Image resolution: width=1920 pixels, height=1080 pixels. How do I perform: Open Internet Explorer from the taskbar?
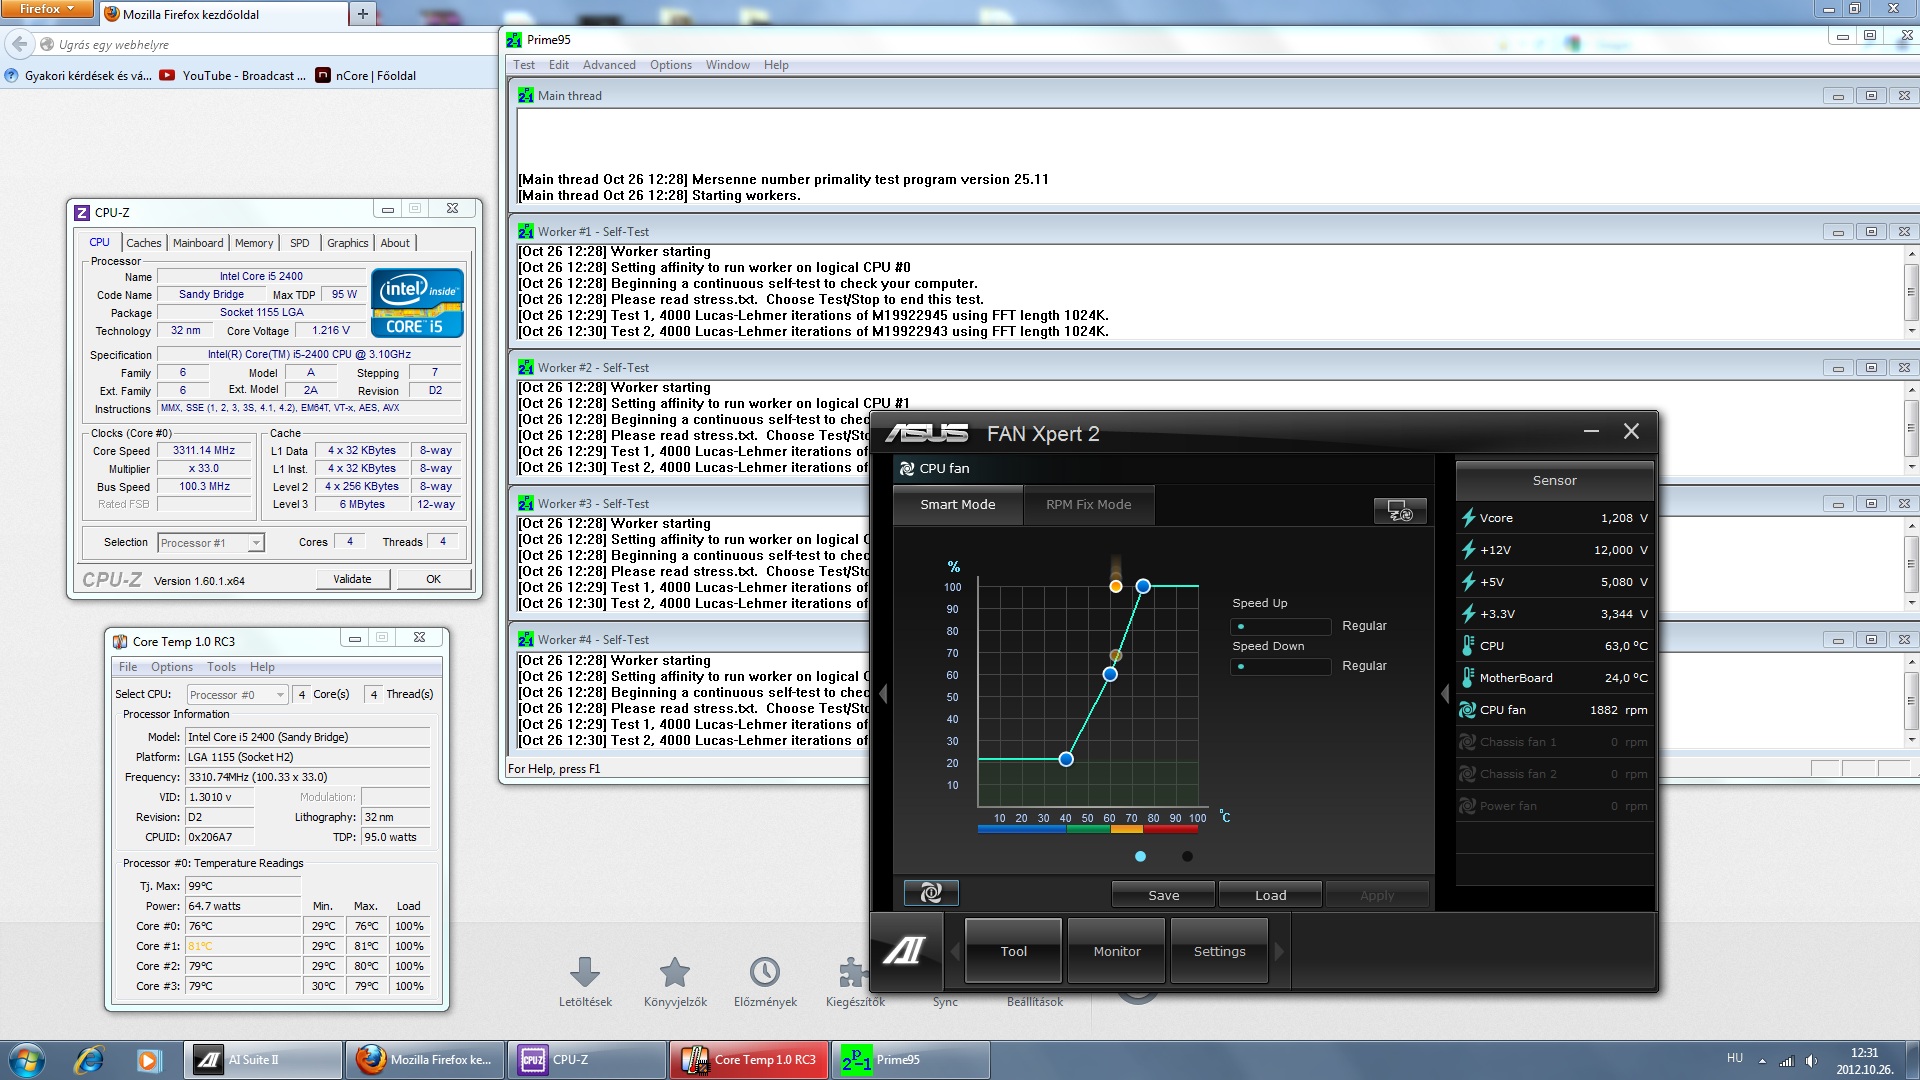(89, 1059)
